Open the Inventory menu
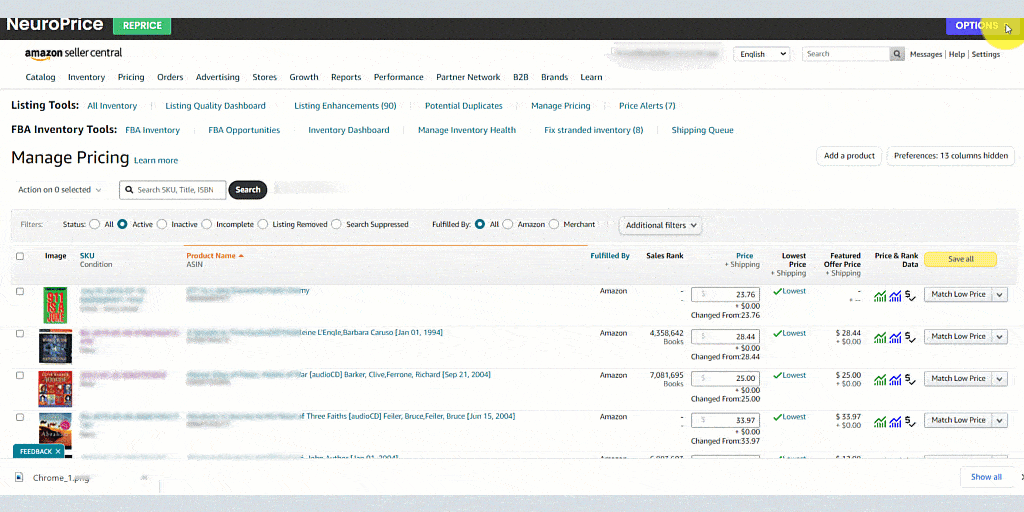Image resolution: width=1024 pixels, height=512 pixels. [86, 77]
